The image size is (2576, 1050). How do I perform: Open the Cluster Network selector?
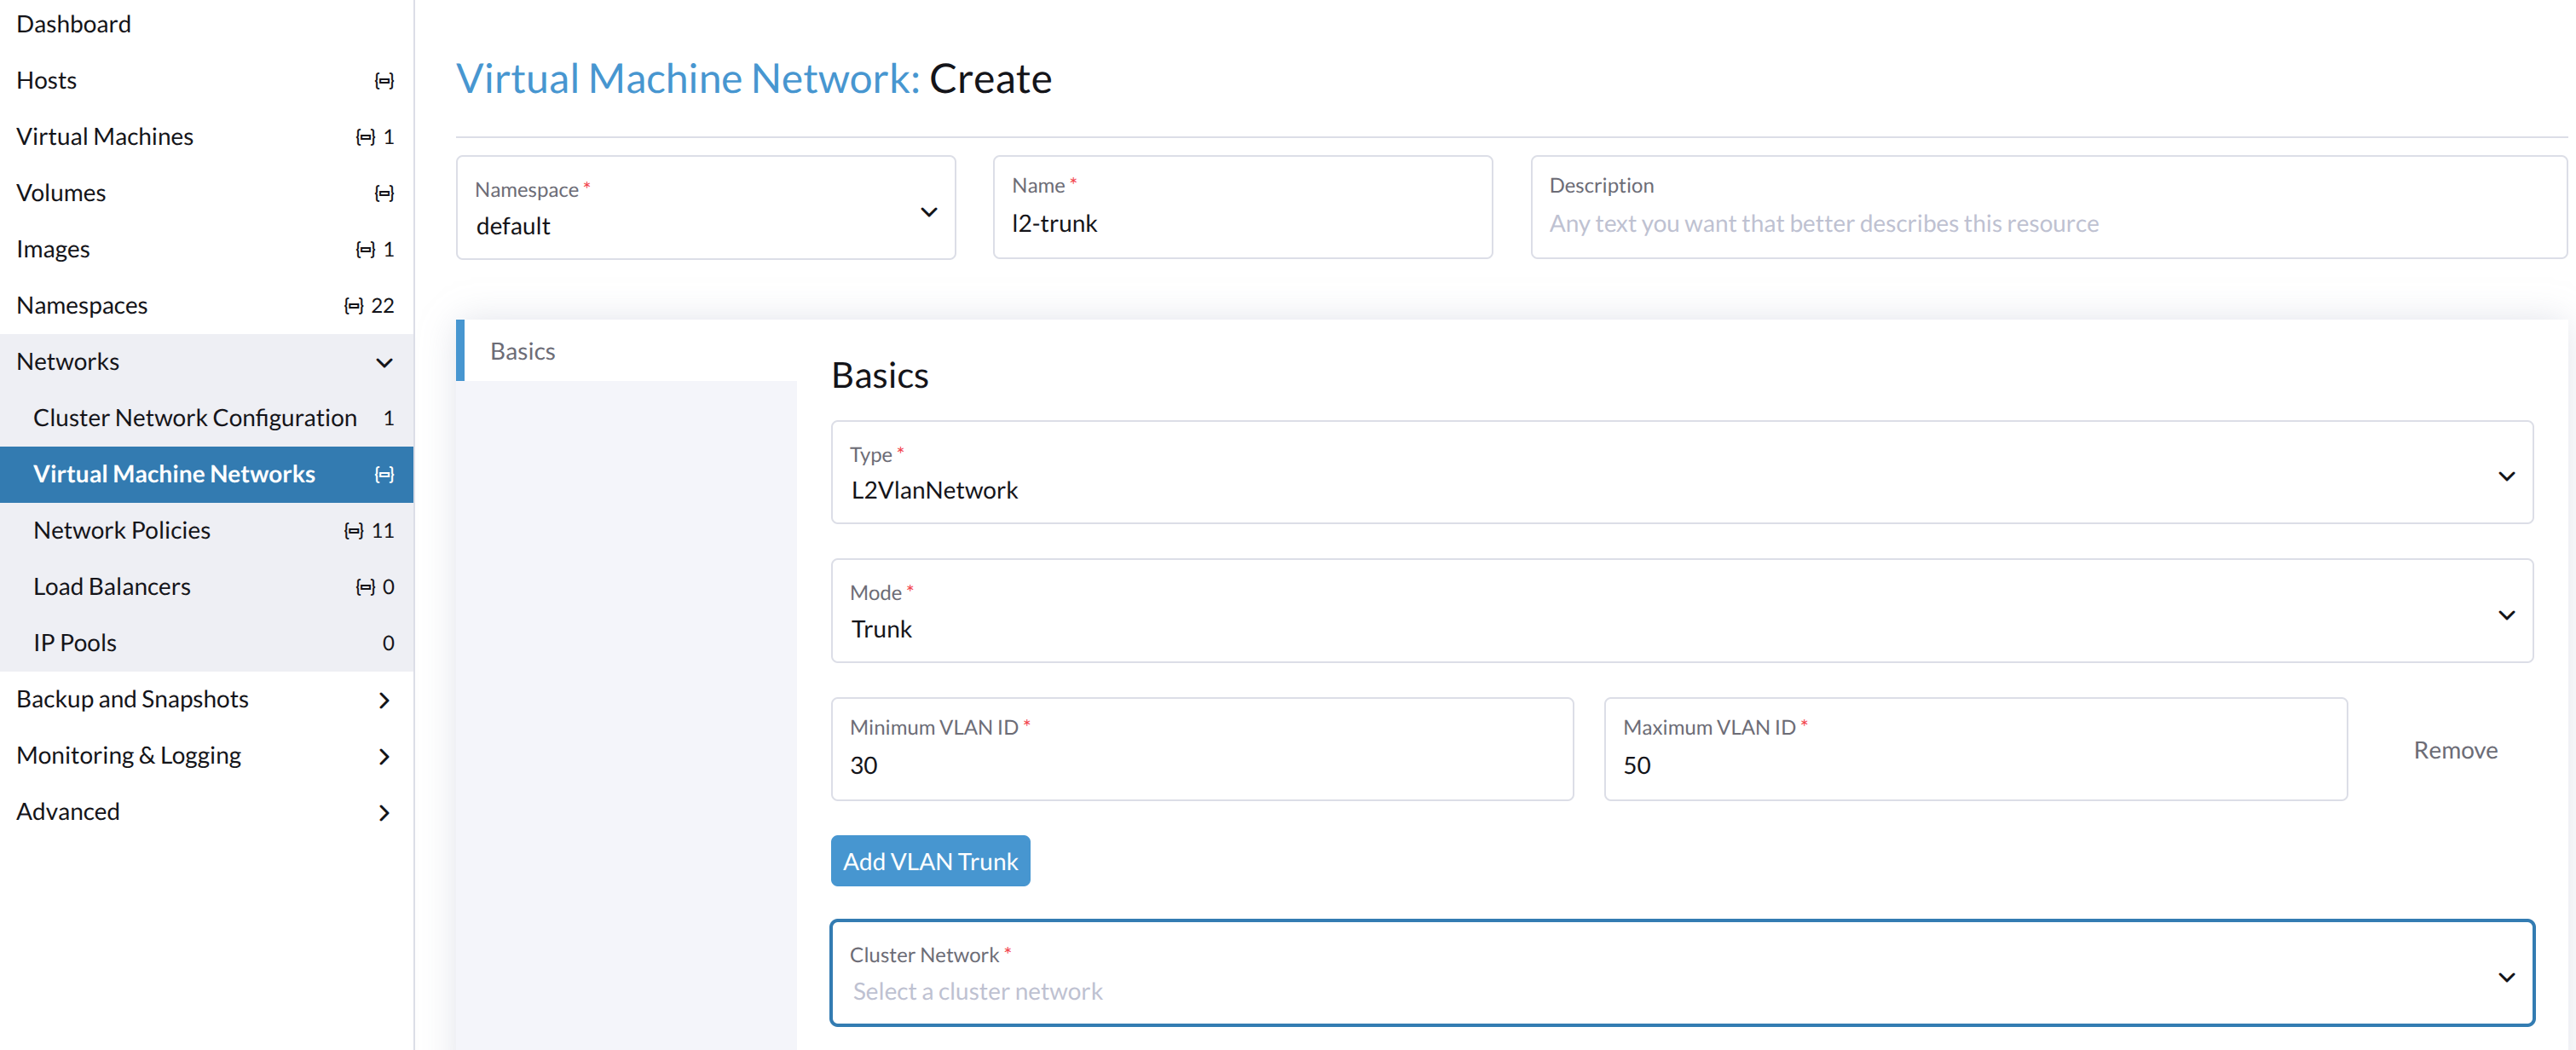[1680, 973]
